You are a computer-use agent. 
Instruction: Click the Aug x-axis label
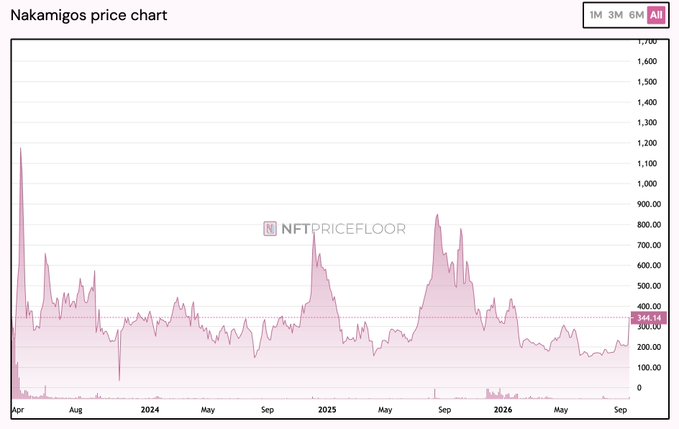coord(75,410)
